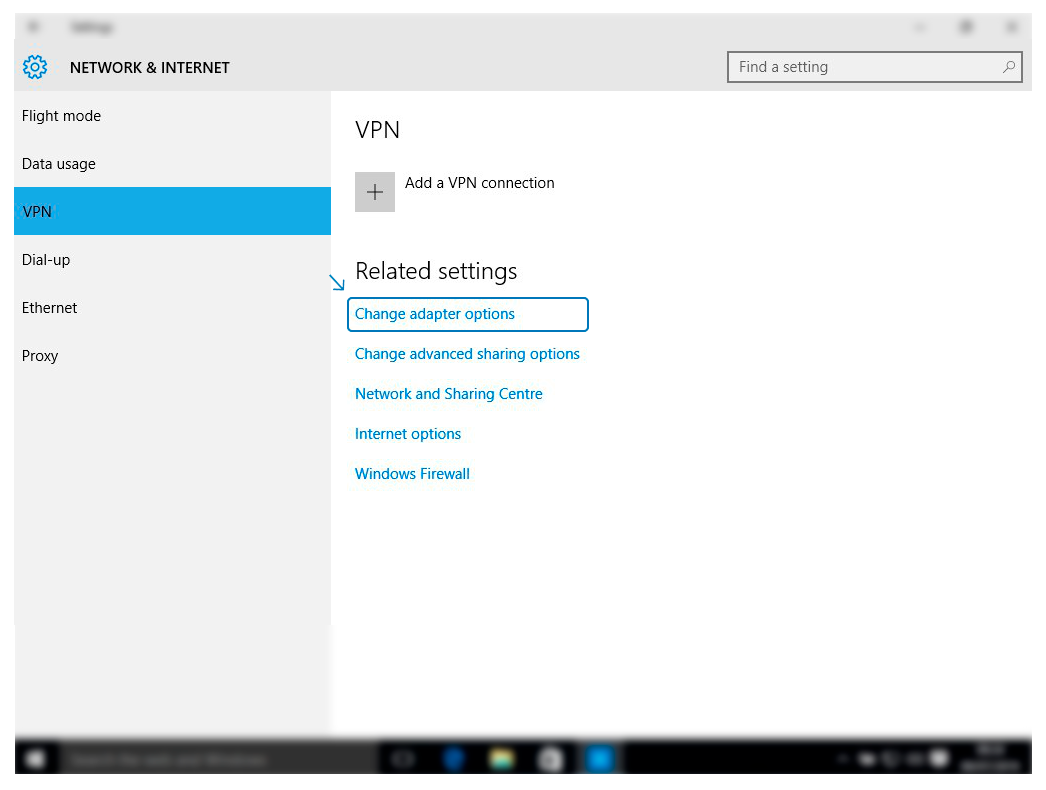Click the search magnifier icon

[1009, 67]
